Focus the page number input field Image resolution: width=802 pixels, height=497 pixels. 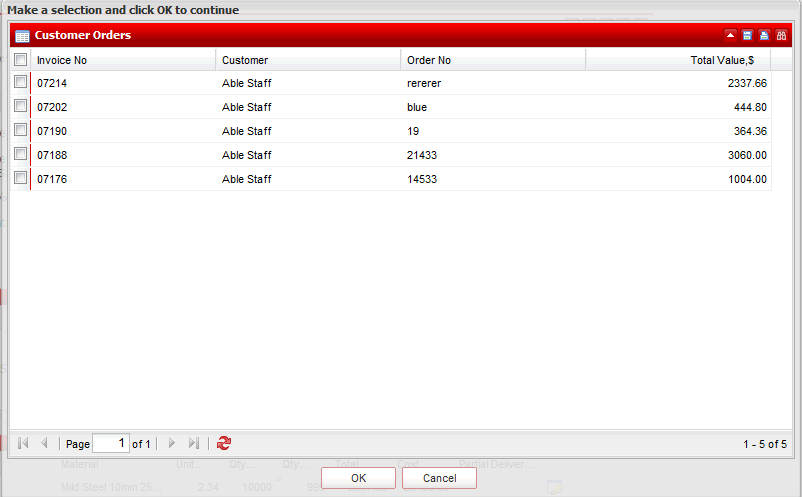pos(110,443)
